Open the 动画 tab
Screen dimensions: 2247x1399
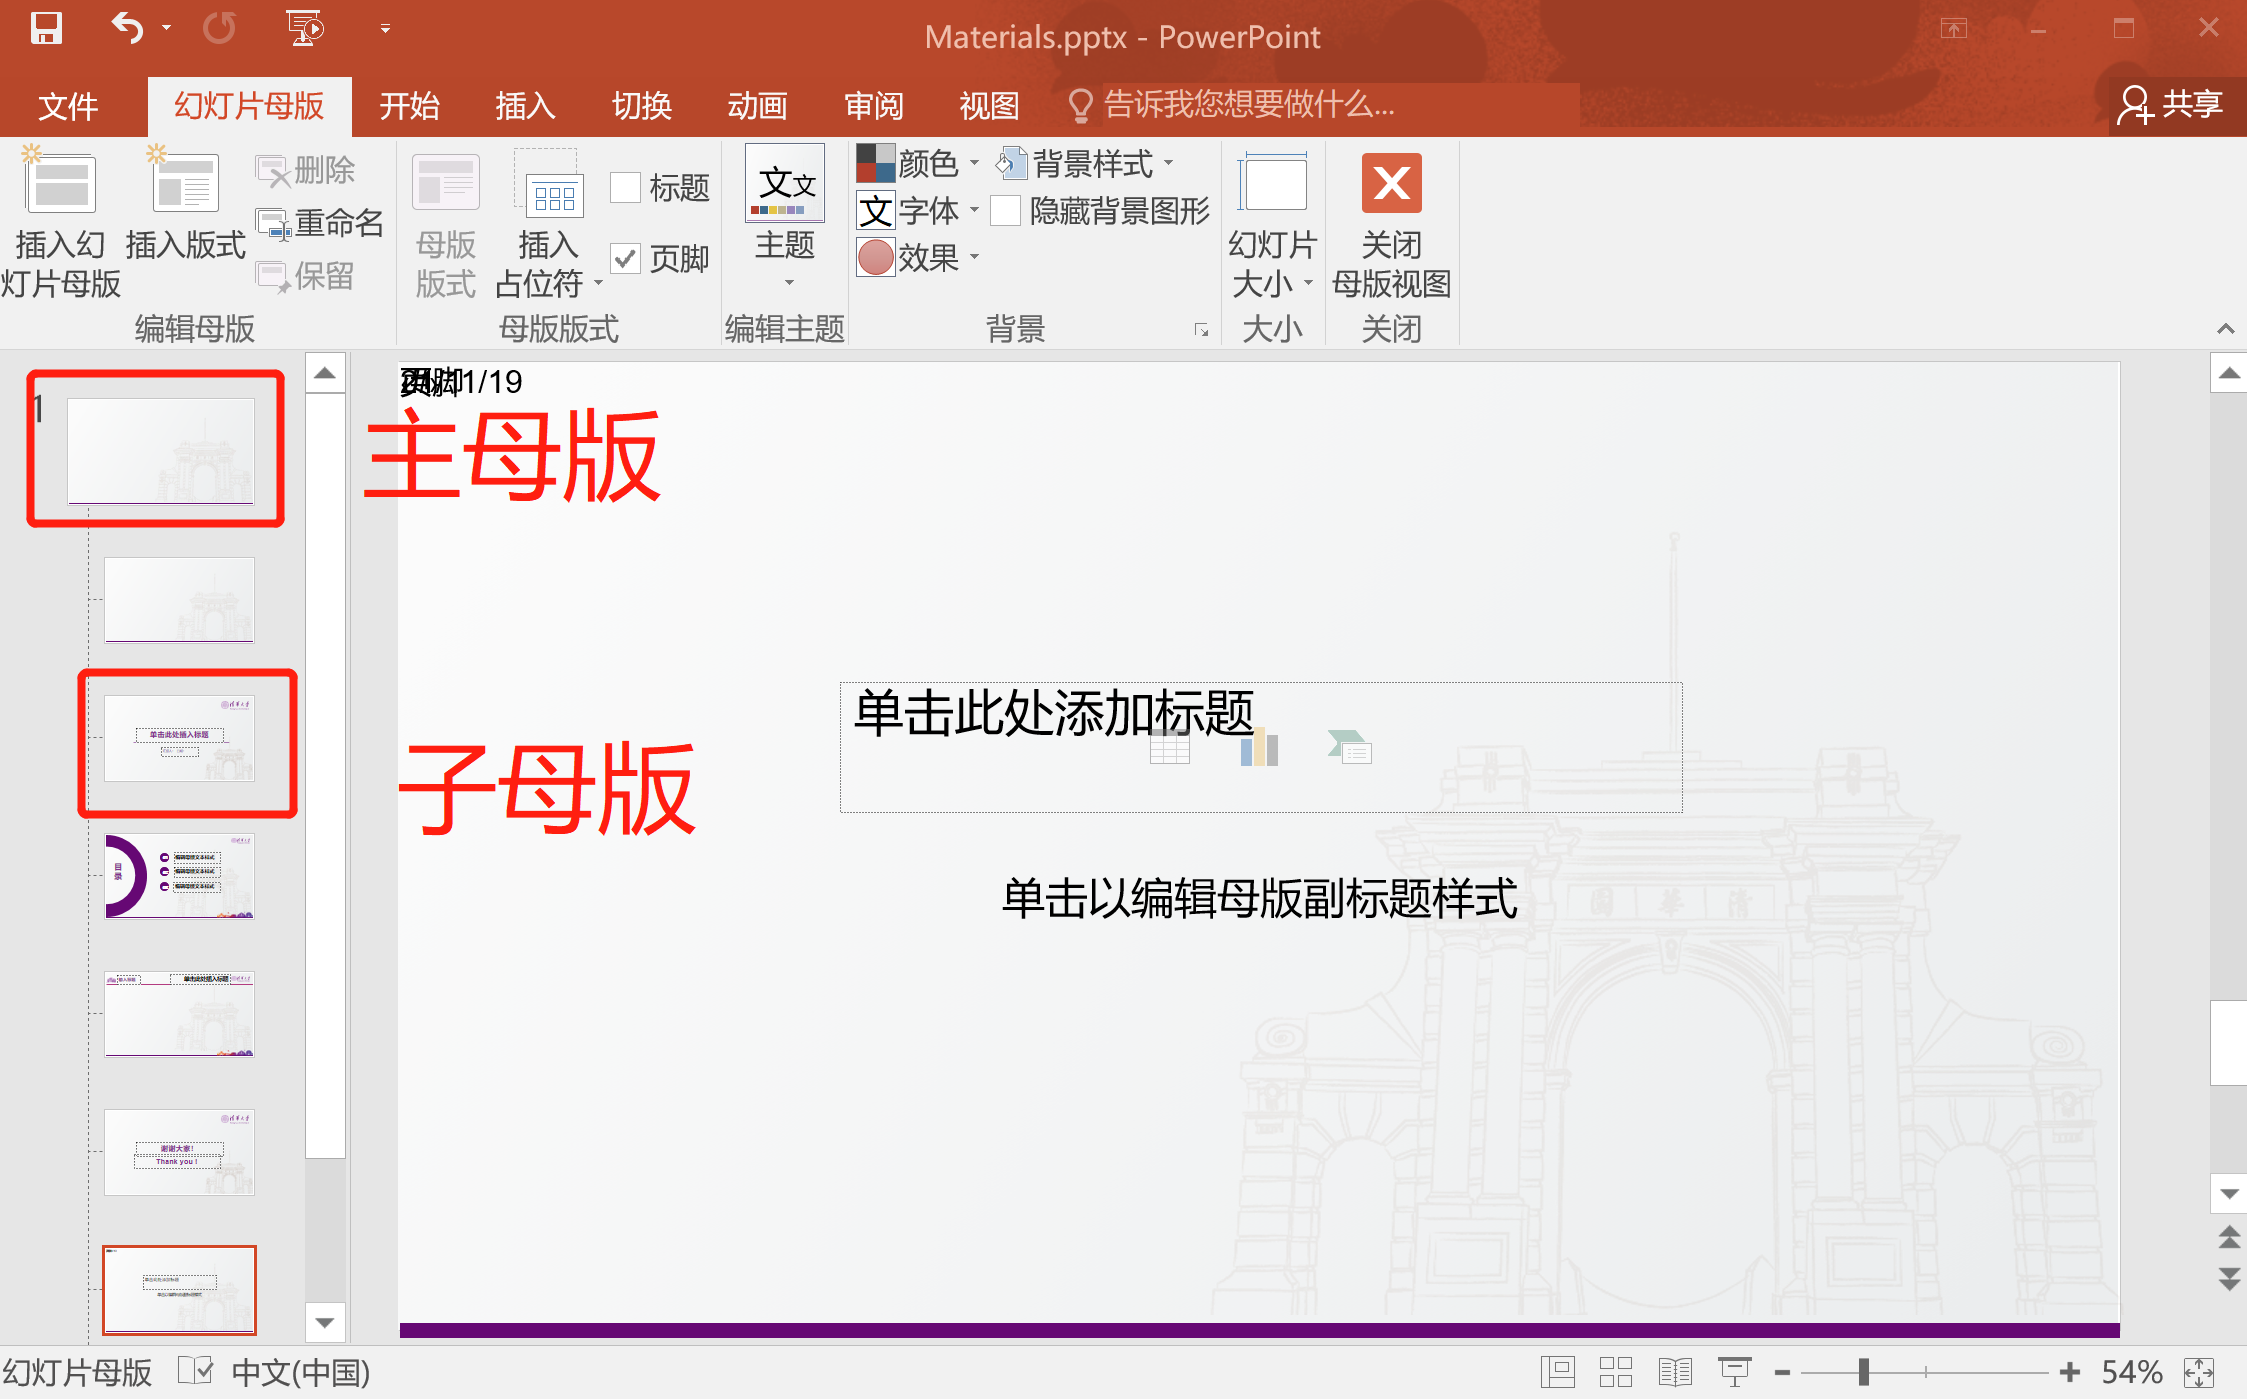click(757, 105)
